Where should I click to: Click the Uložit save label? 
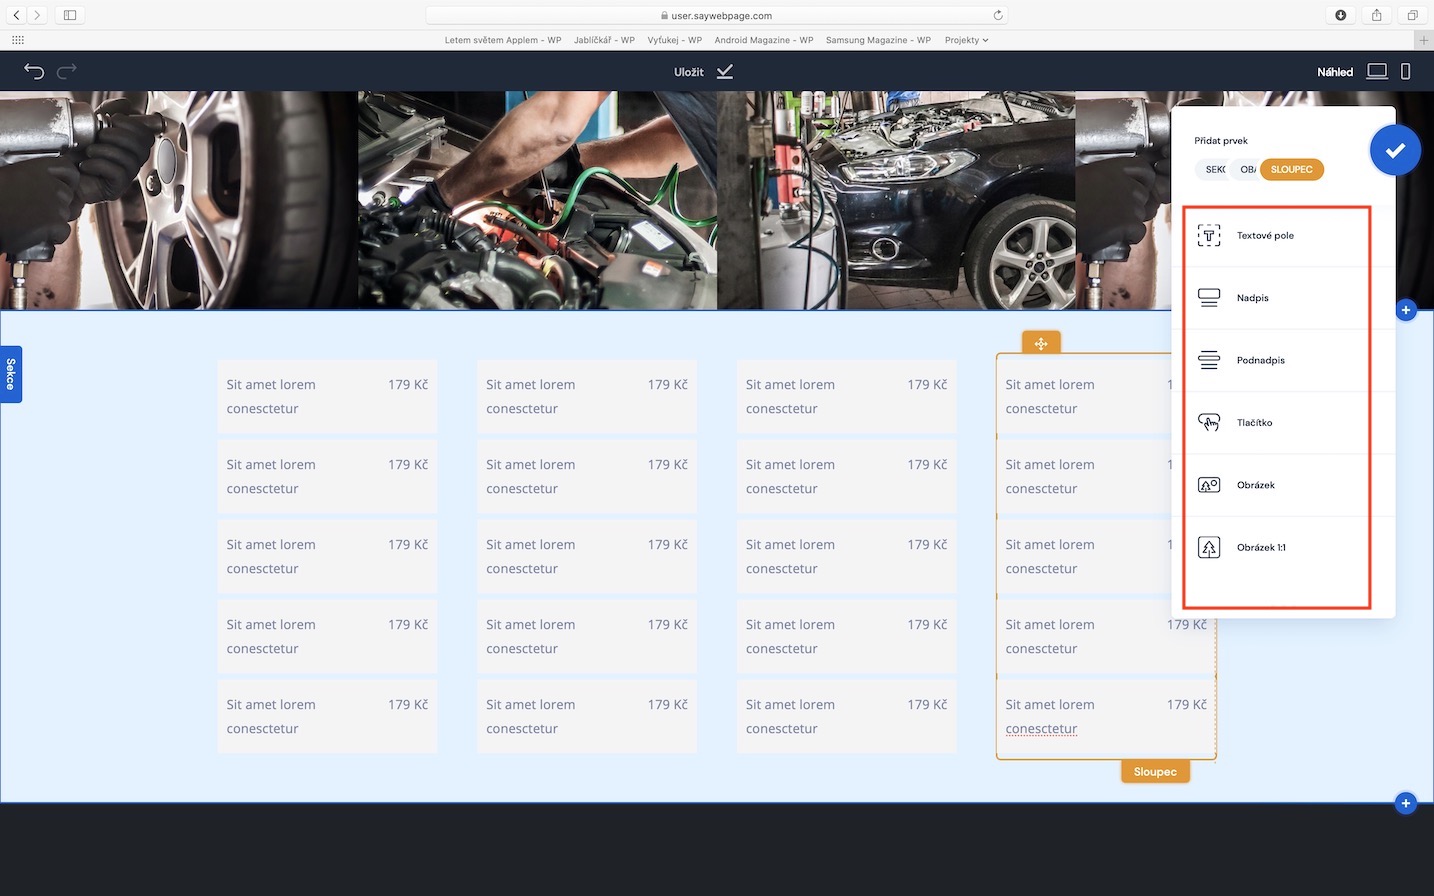click(x=689, y=72)
